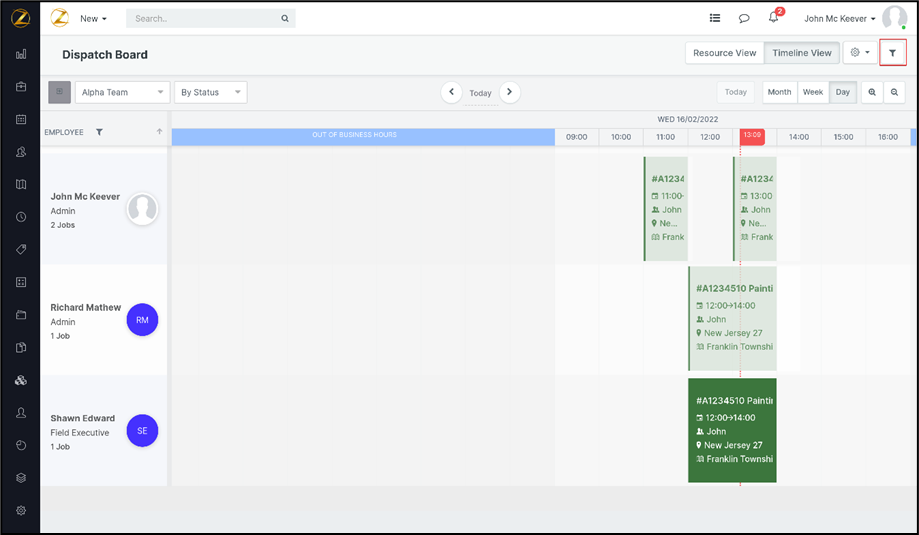The image size is (919, 535).
Task: Open the briefcase jobs icon in sidebar
Action: [x=21, y=87]
